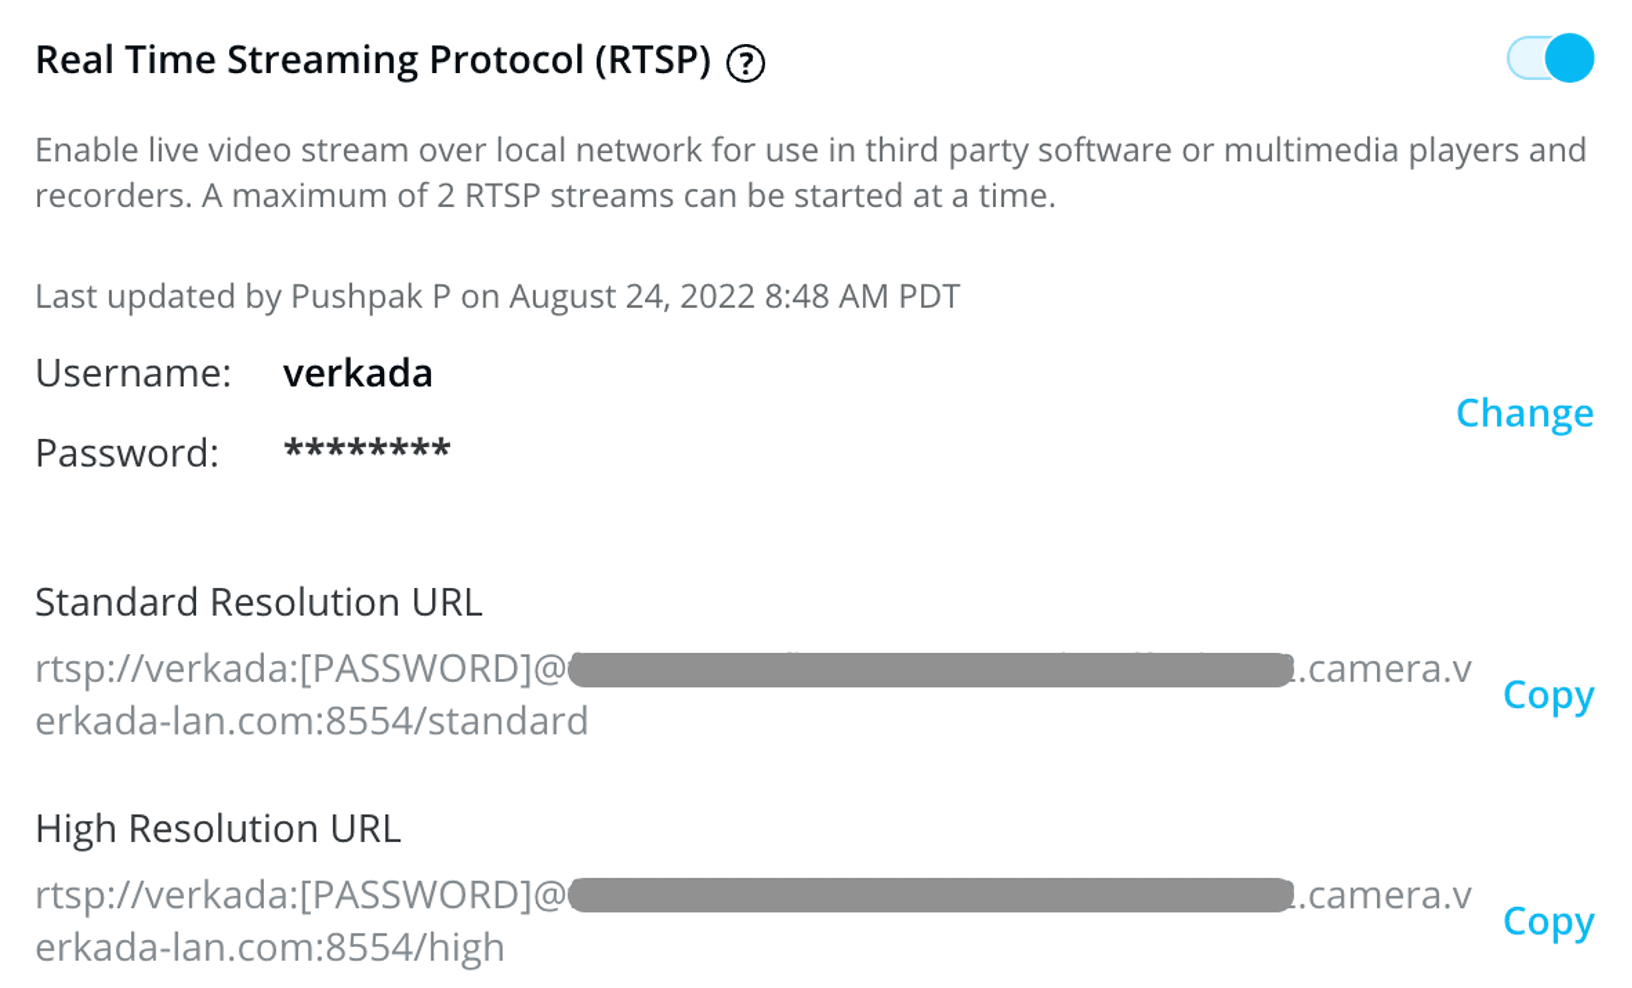The height and width of the screenshot is (988, 1632).
Task: Select the Standard Resolution URL heading
Action: click(x=258, y=601)
